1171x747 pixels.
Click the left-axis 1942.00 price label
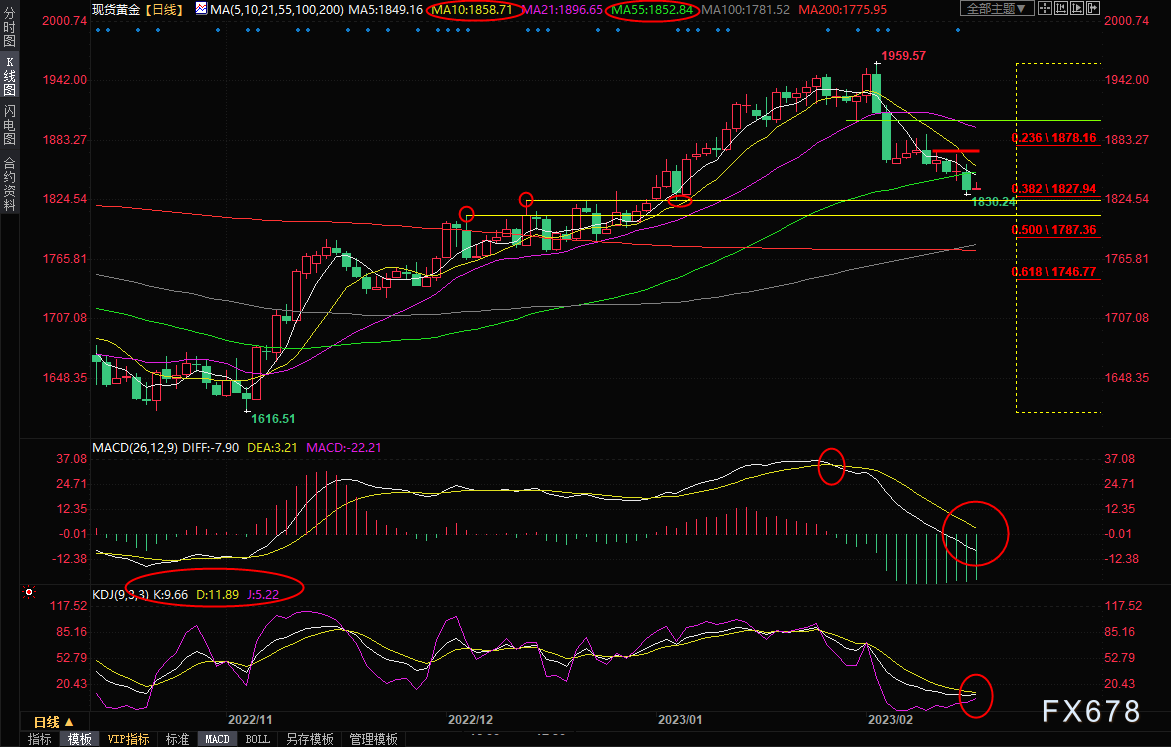(64, 79)
